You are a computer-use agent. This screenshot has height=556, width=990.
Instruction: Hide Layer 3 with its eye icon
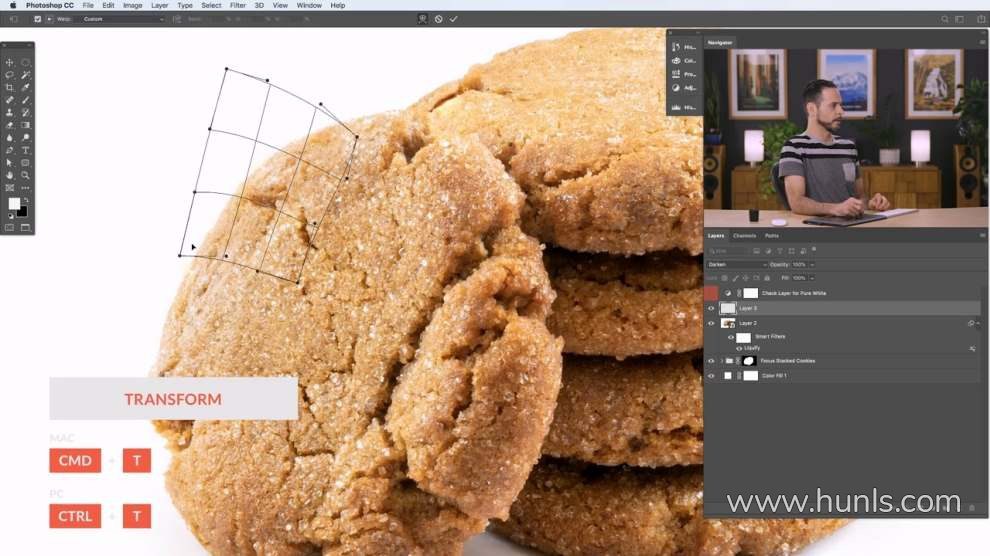coord(711,308)
